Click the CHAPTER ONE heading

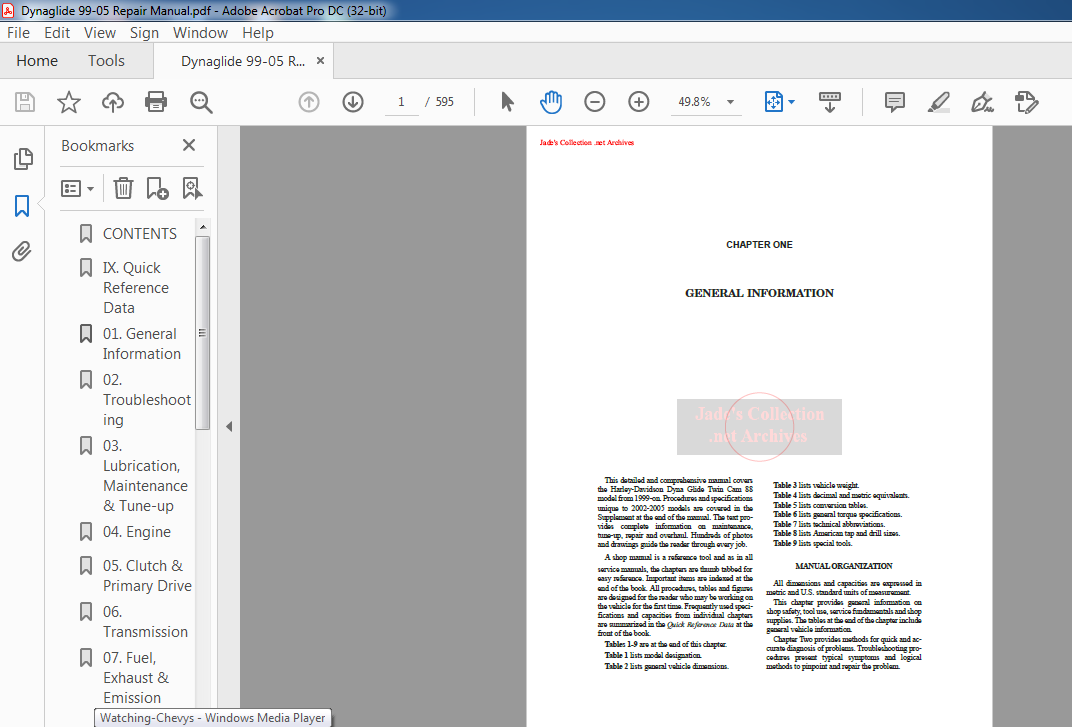click(759, 244)
